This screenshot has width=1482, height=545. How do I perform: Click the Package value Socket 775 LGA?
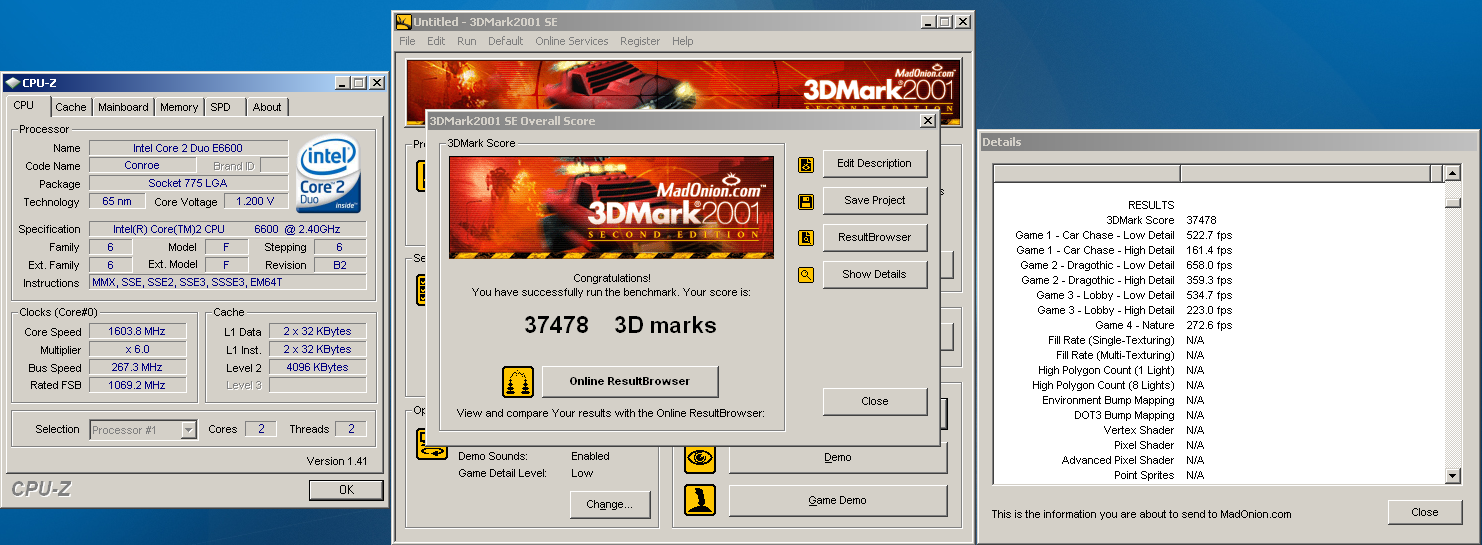[x=188, y=184]
